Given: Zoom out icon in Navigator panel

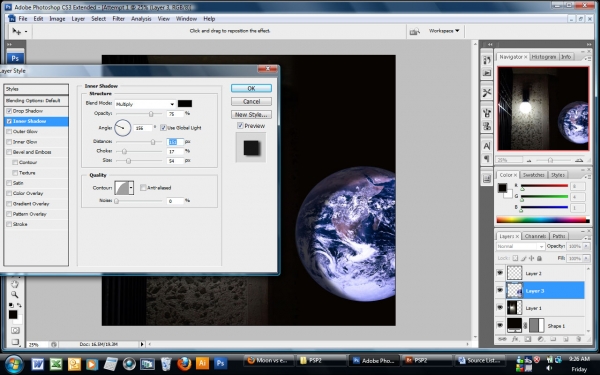Looking at the screenshot, I should (x=529, y=160).
